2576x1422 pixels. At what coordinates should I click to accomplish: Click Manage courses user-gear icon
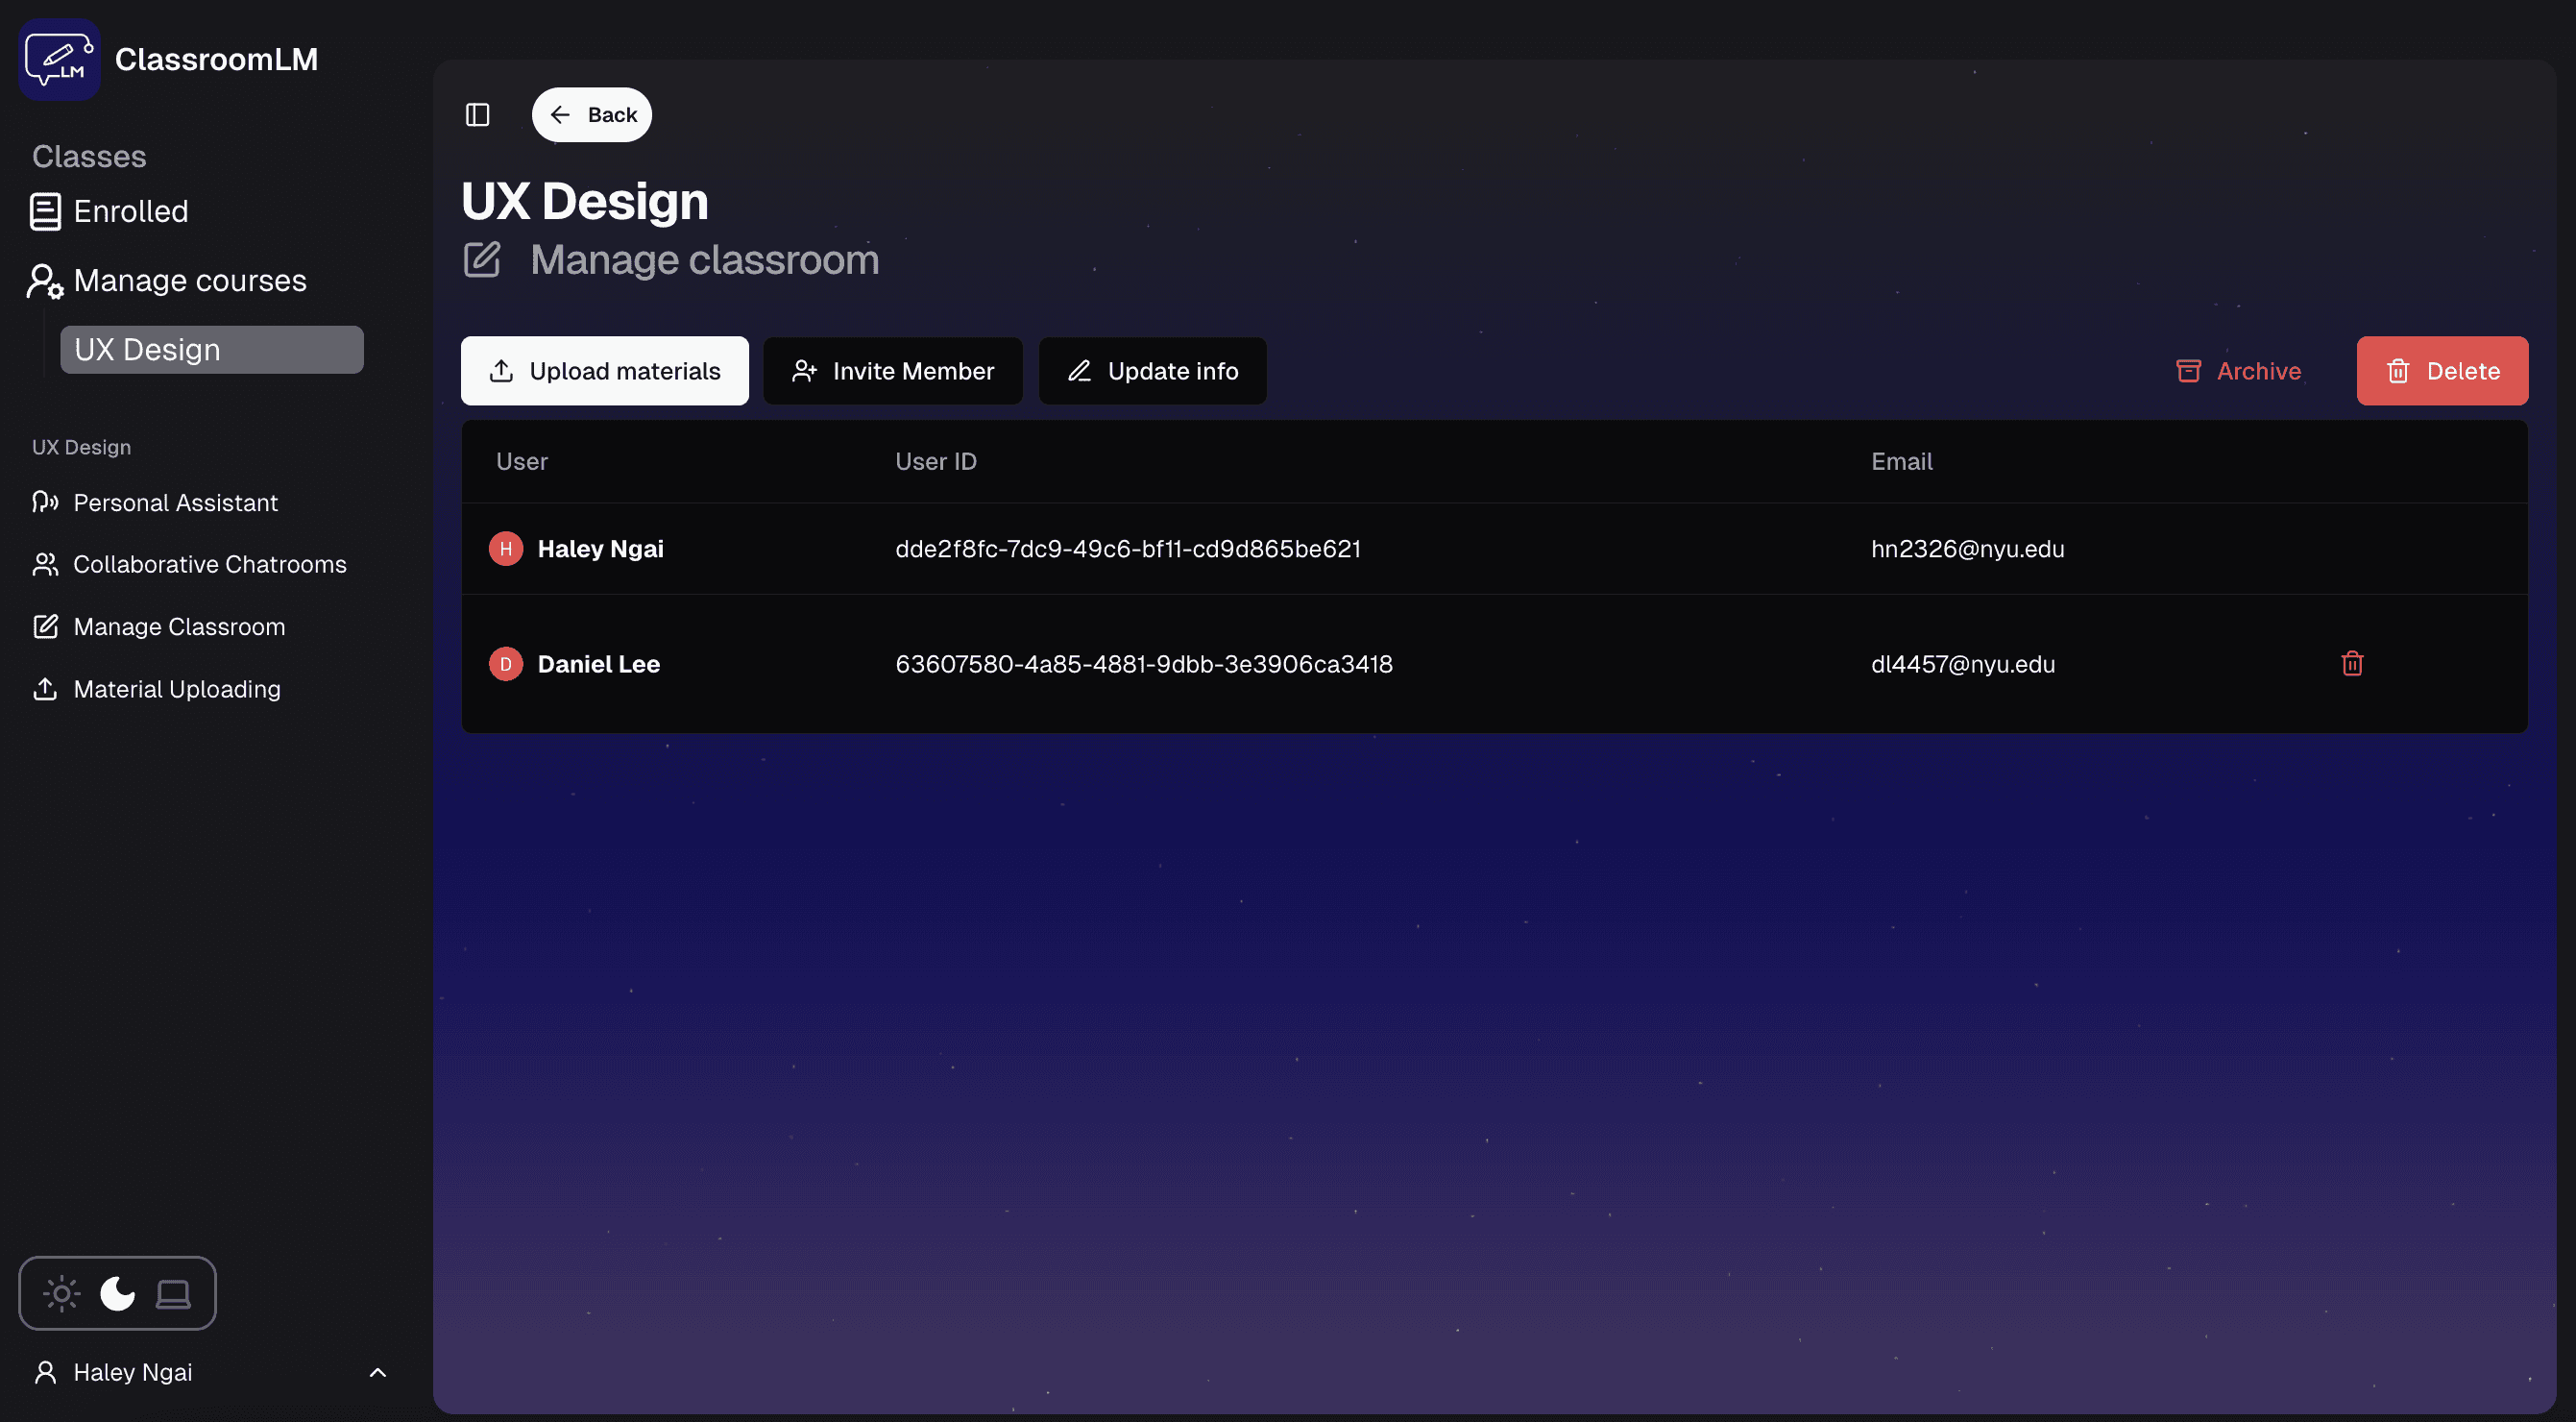point(45,281)
